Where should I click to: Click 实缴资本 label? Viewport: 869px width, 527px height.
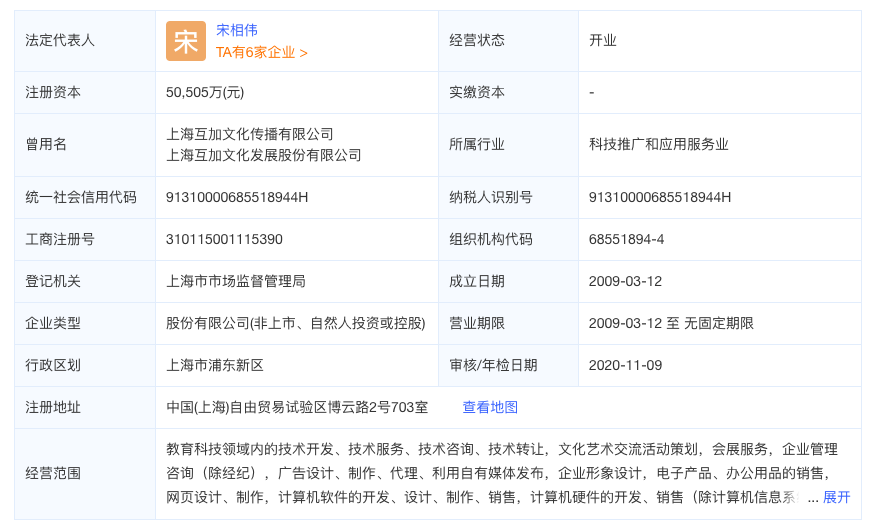[477, 92]
